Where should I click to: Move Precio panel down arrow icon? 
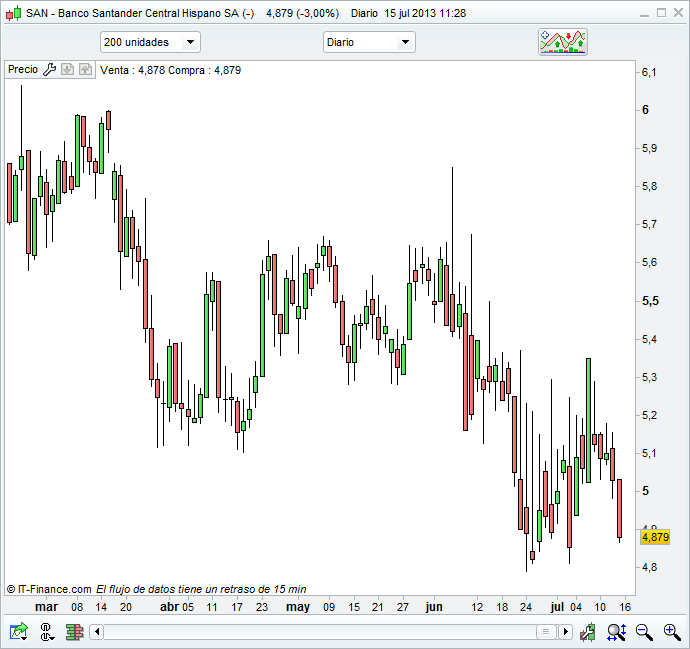coord(67,70)
